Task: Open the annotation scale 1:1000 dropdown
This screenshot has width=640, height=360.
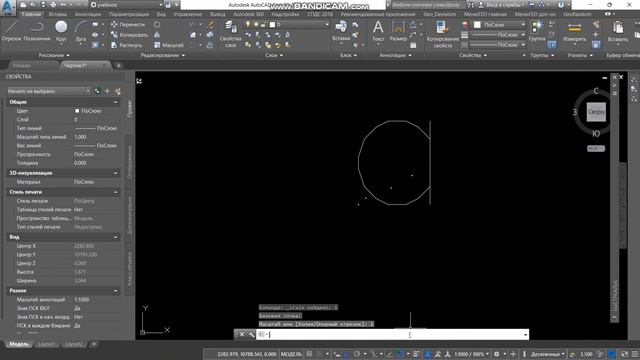Action: pyautogui.click(x=471, y=354)
